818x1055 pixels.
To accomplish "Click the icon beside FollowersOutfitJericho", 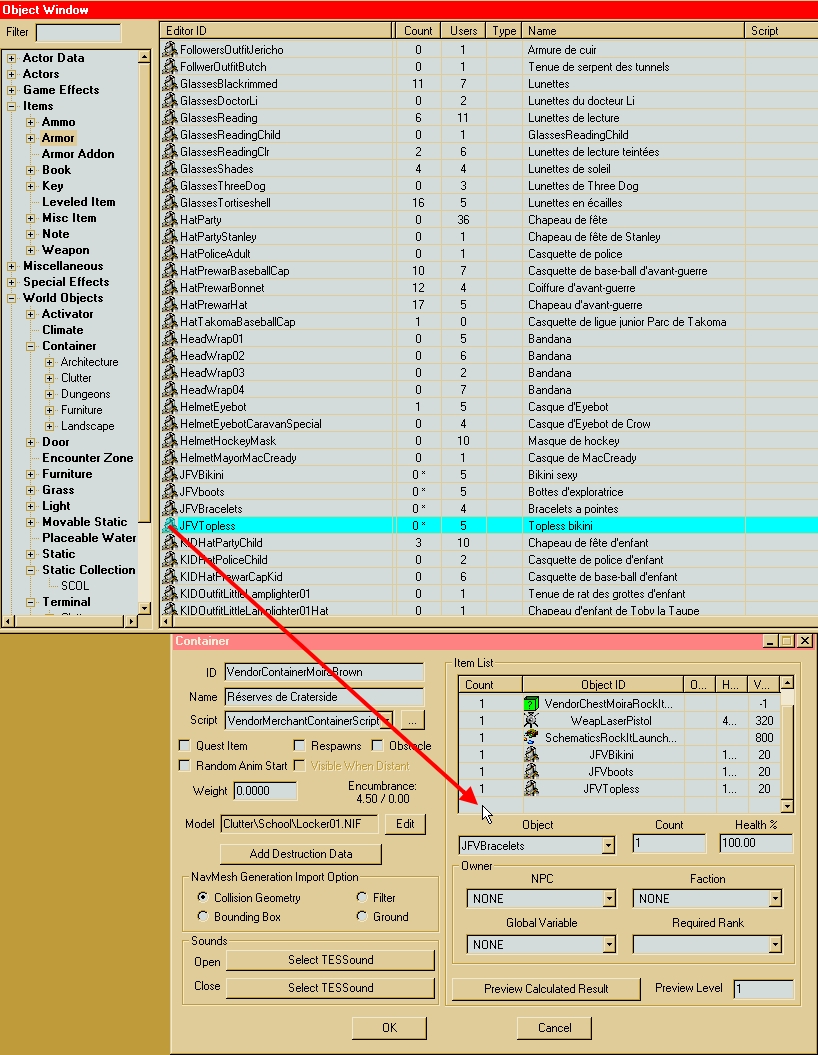I will coord(170,50).
